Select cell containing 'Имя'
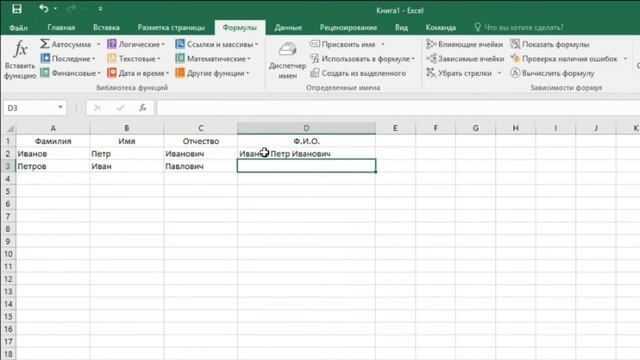Viewport: 640px width, 360px height. tap(127, 141)
